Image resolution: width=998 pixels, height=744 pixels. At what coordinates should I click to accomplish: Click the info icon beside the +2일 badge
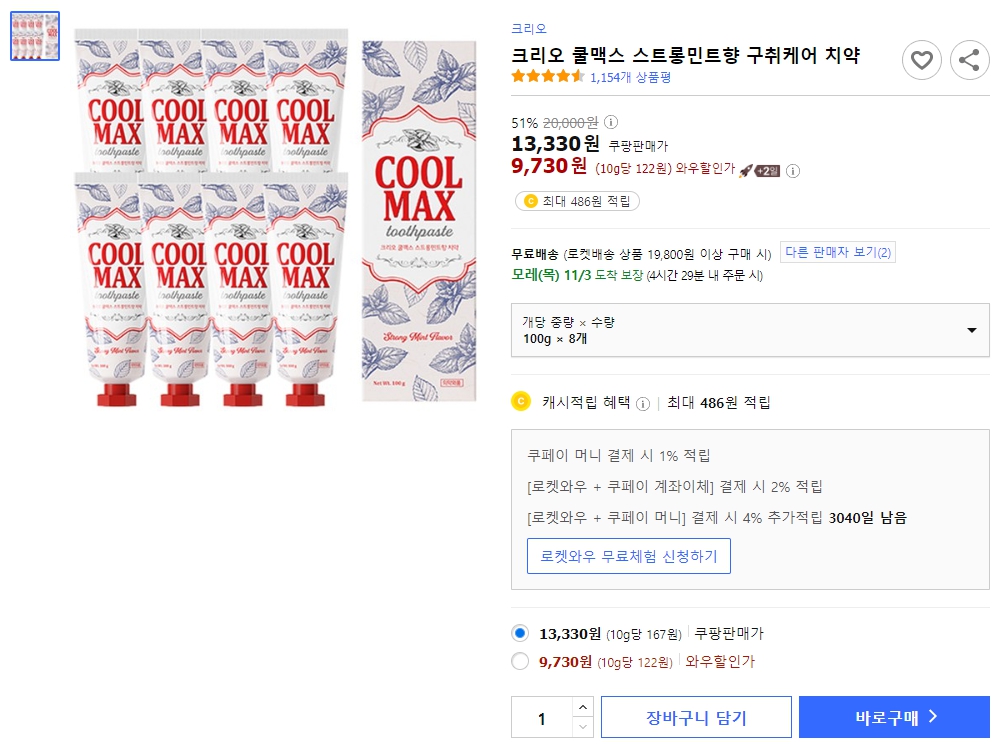click(x=791, y=168)
